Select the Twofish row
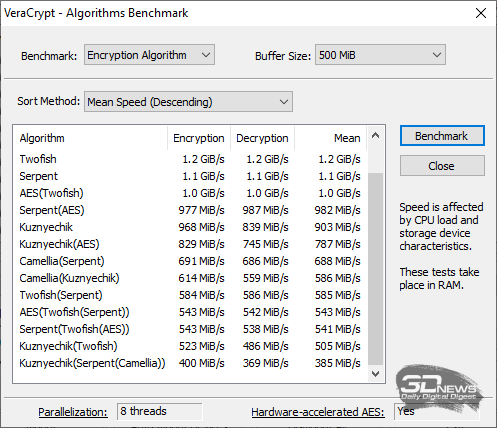The width and height of the screenshot is (497, 428). point(190,159)
